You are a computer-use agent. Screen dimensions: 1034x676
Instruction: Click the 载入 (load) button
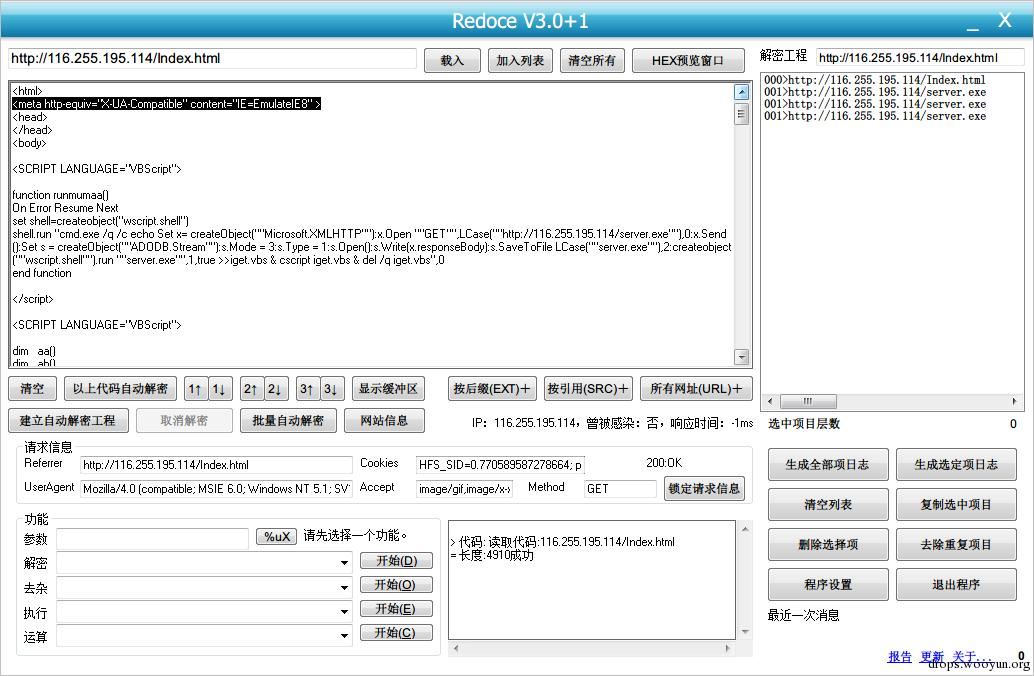point(452,61)
